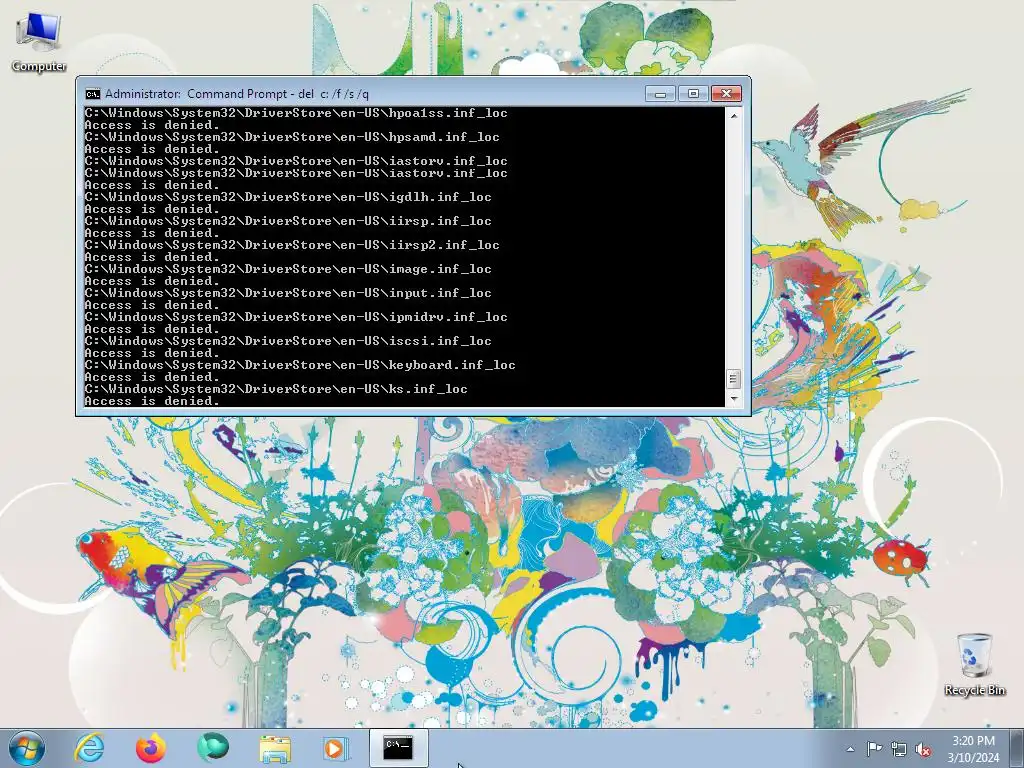1024x768 pixels.
Task: Click the hpoa1ss.inf_loc path line
Action: click(x=296, y=113)
